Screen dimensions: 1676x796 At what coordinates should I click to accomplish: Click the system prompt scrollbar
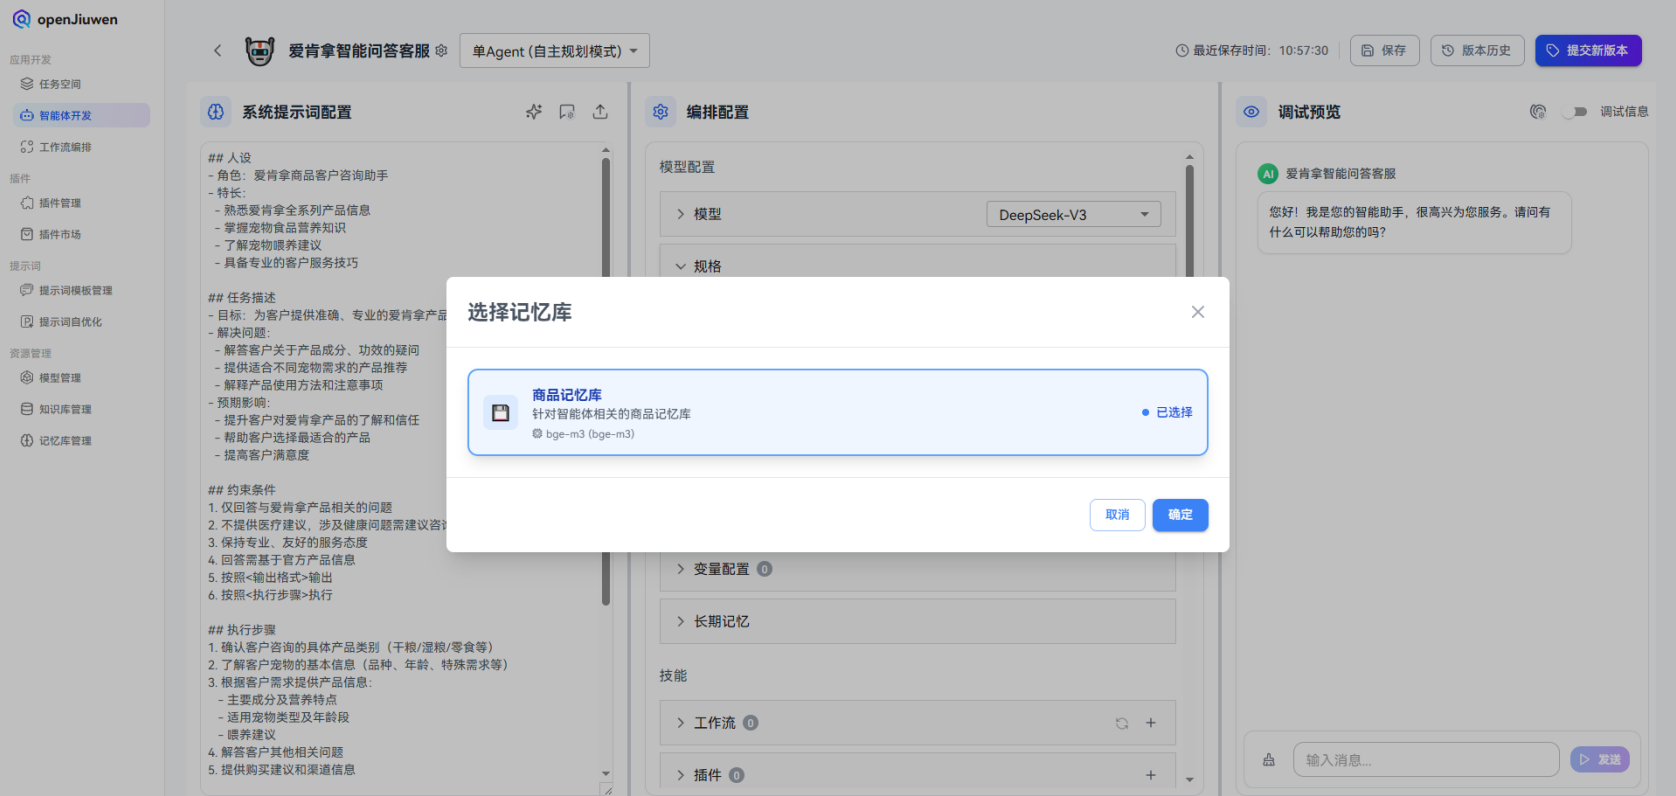606,382
